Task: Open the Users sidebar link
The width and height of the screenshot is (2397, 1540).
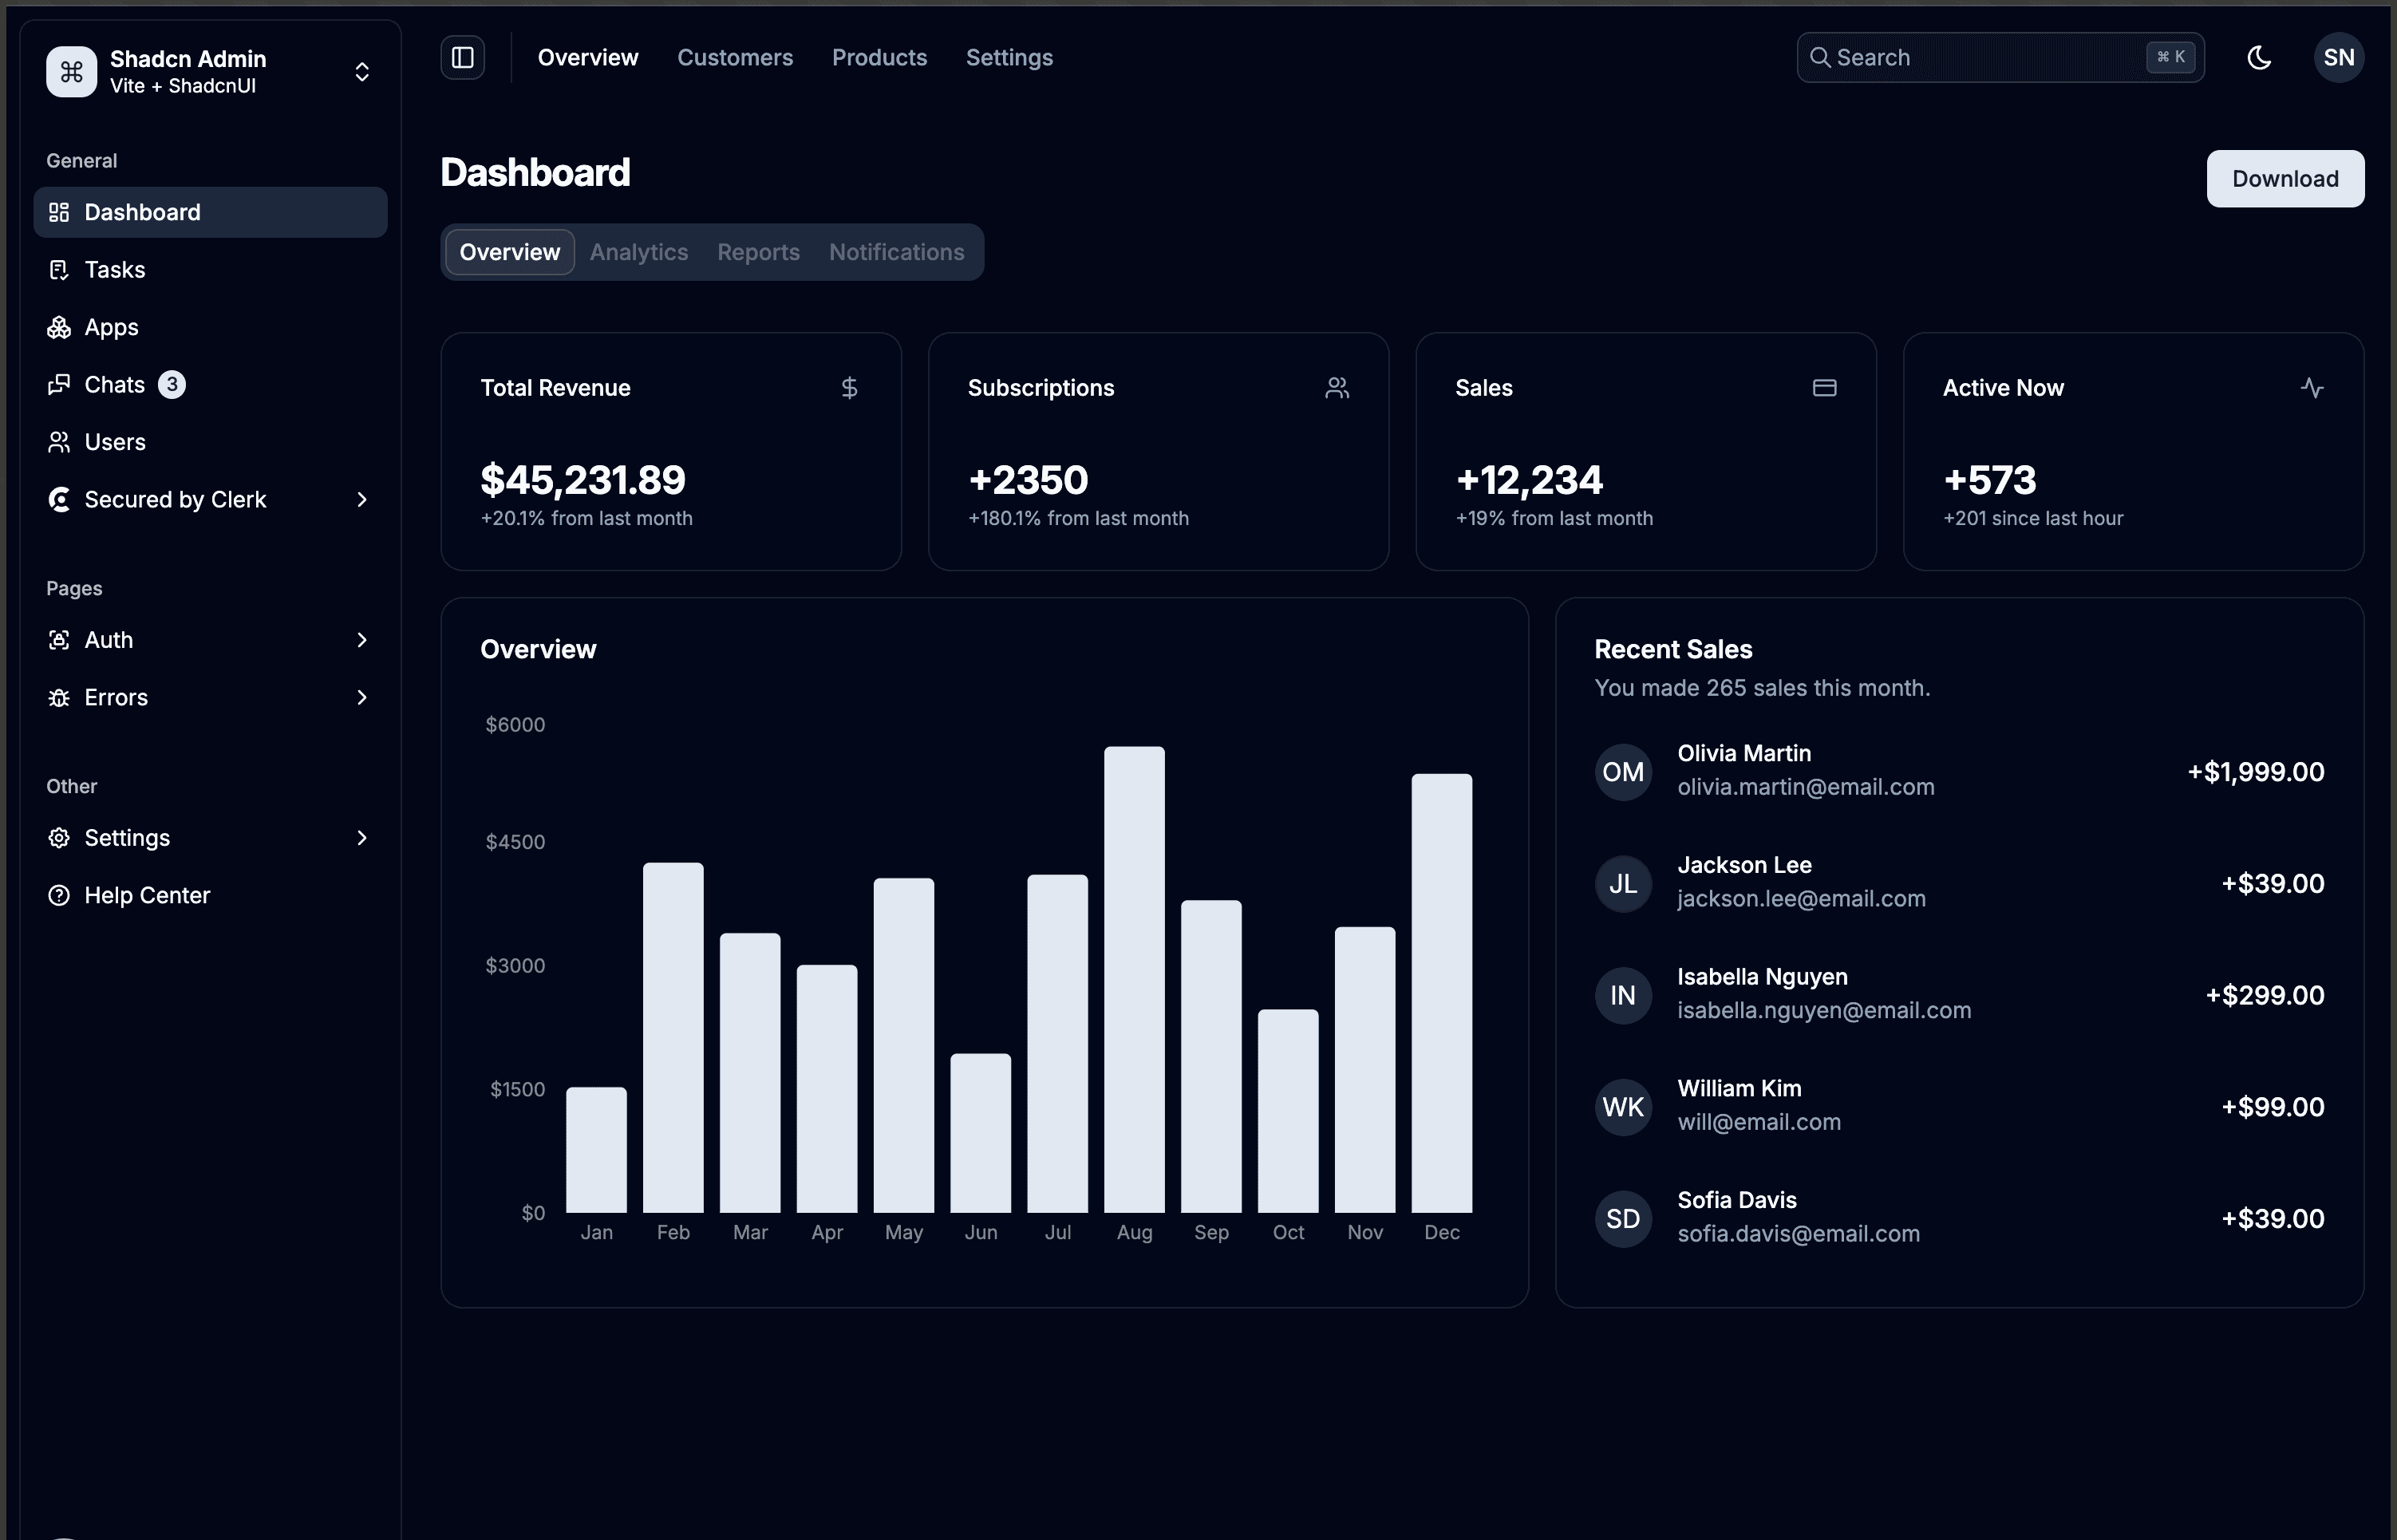Action: 210,442
